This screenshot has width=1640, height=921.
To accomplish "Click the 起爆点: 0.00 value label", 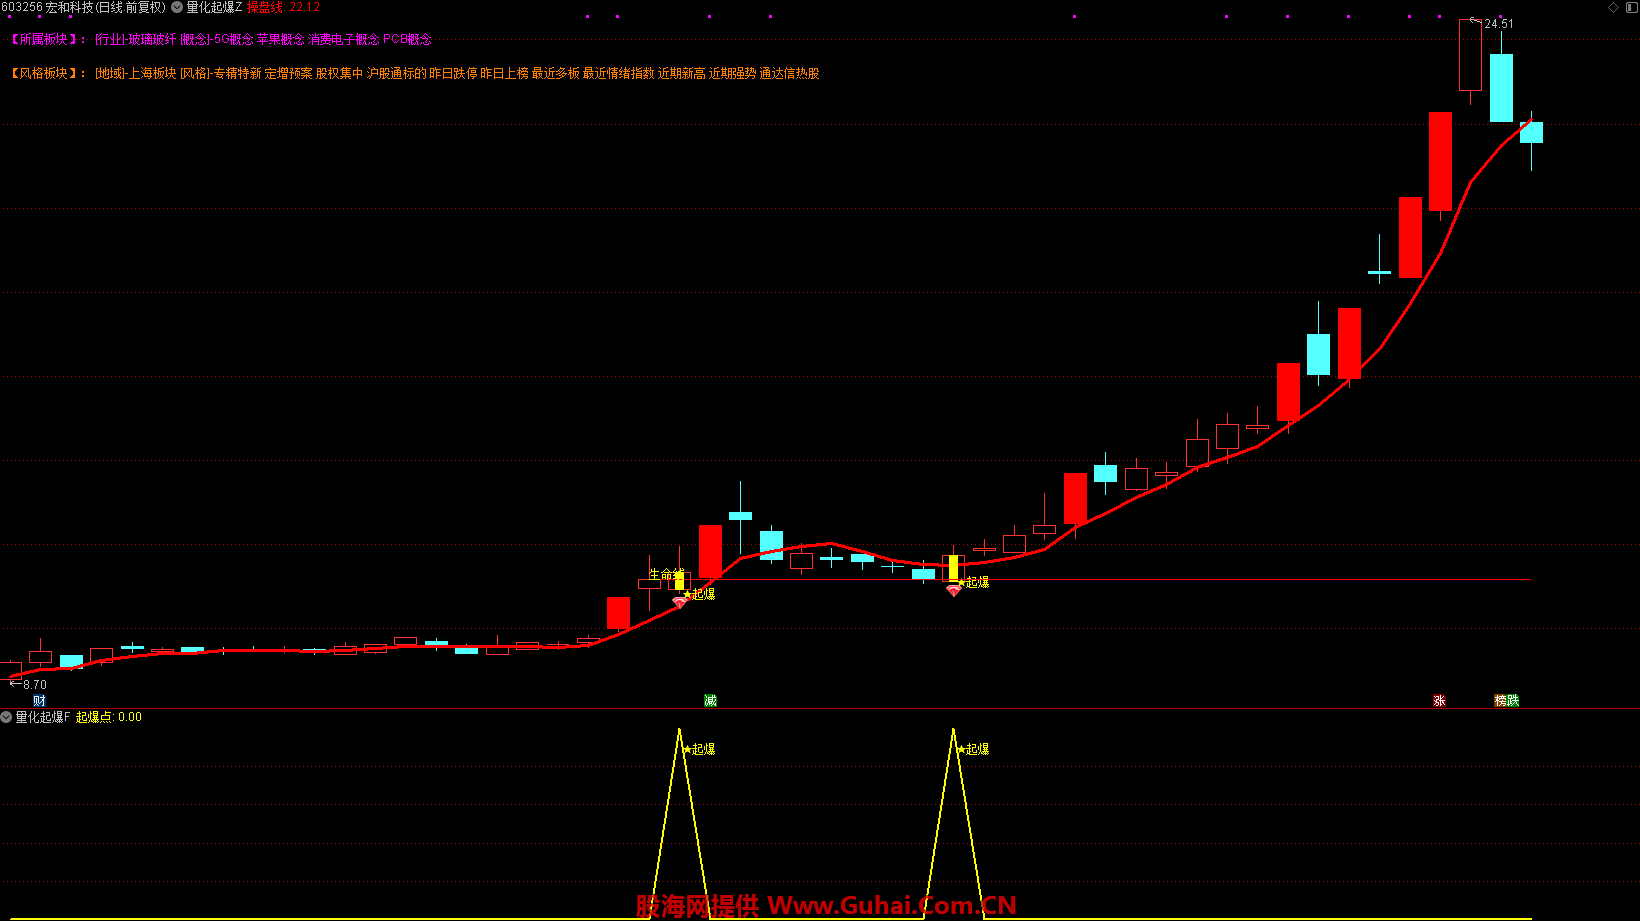I will (x=109, y=717).
